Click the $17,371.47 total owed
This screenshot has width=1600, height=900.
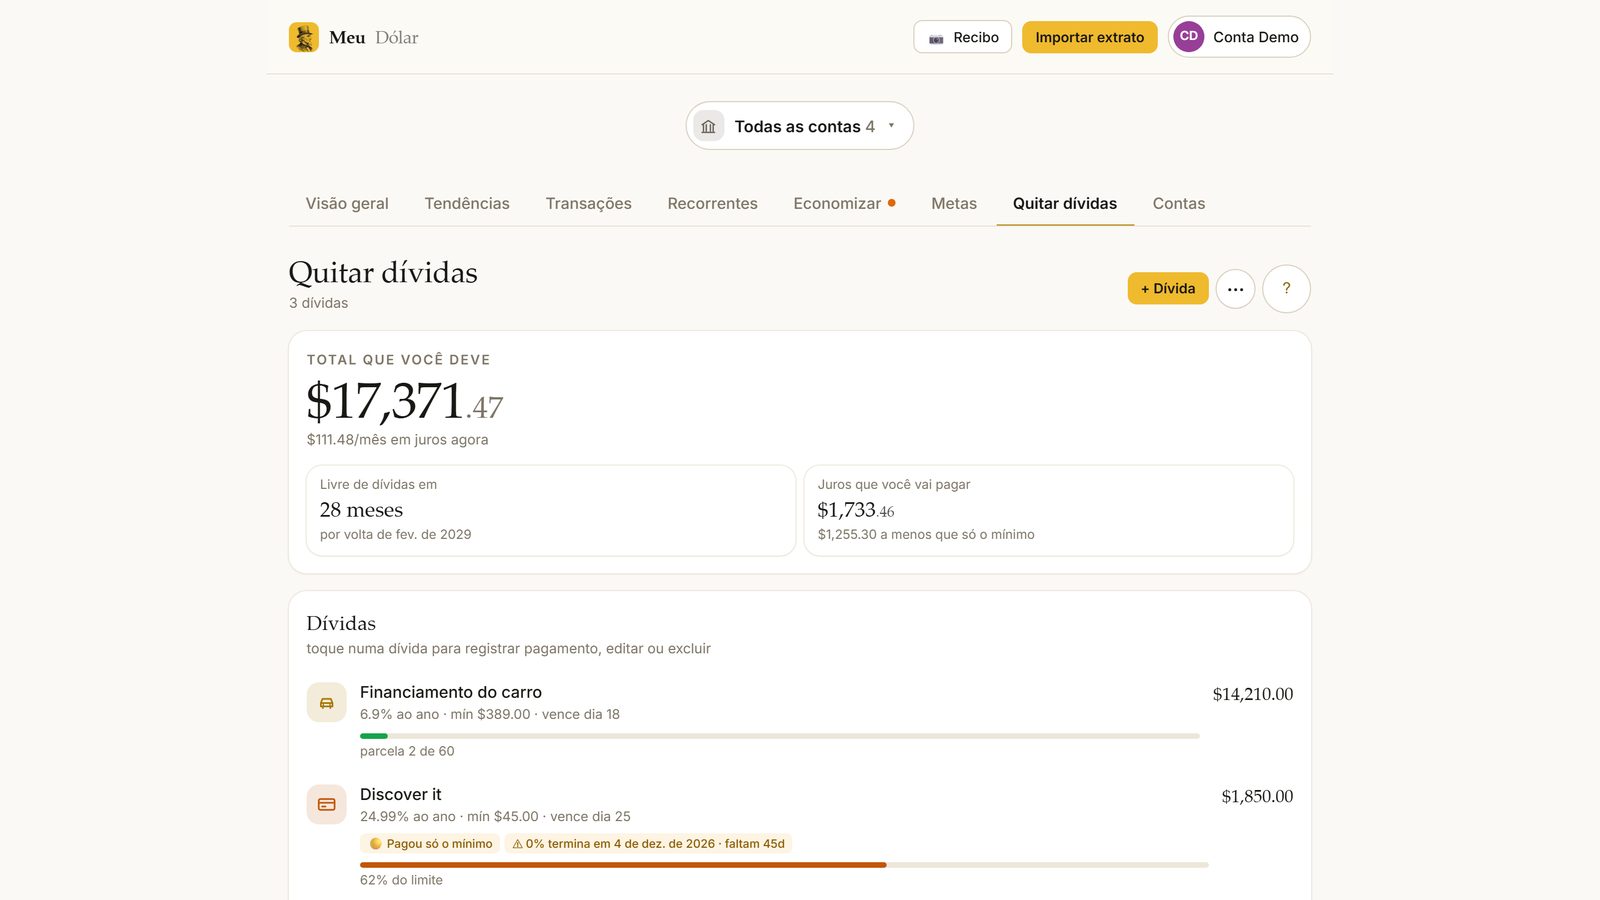[x=405, y=401]
